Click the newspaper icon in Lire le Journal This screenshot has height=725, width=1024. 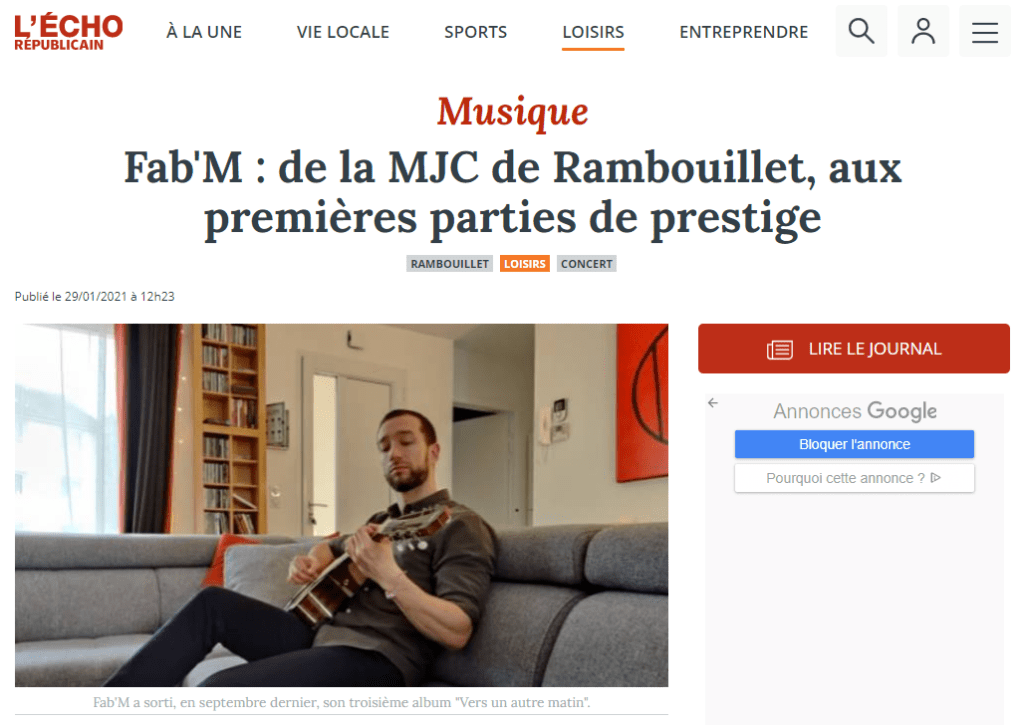(780, 349)
